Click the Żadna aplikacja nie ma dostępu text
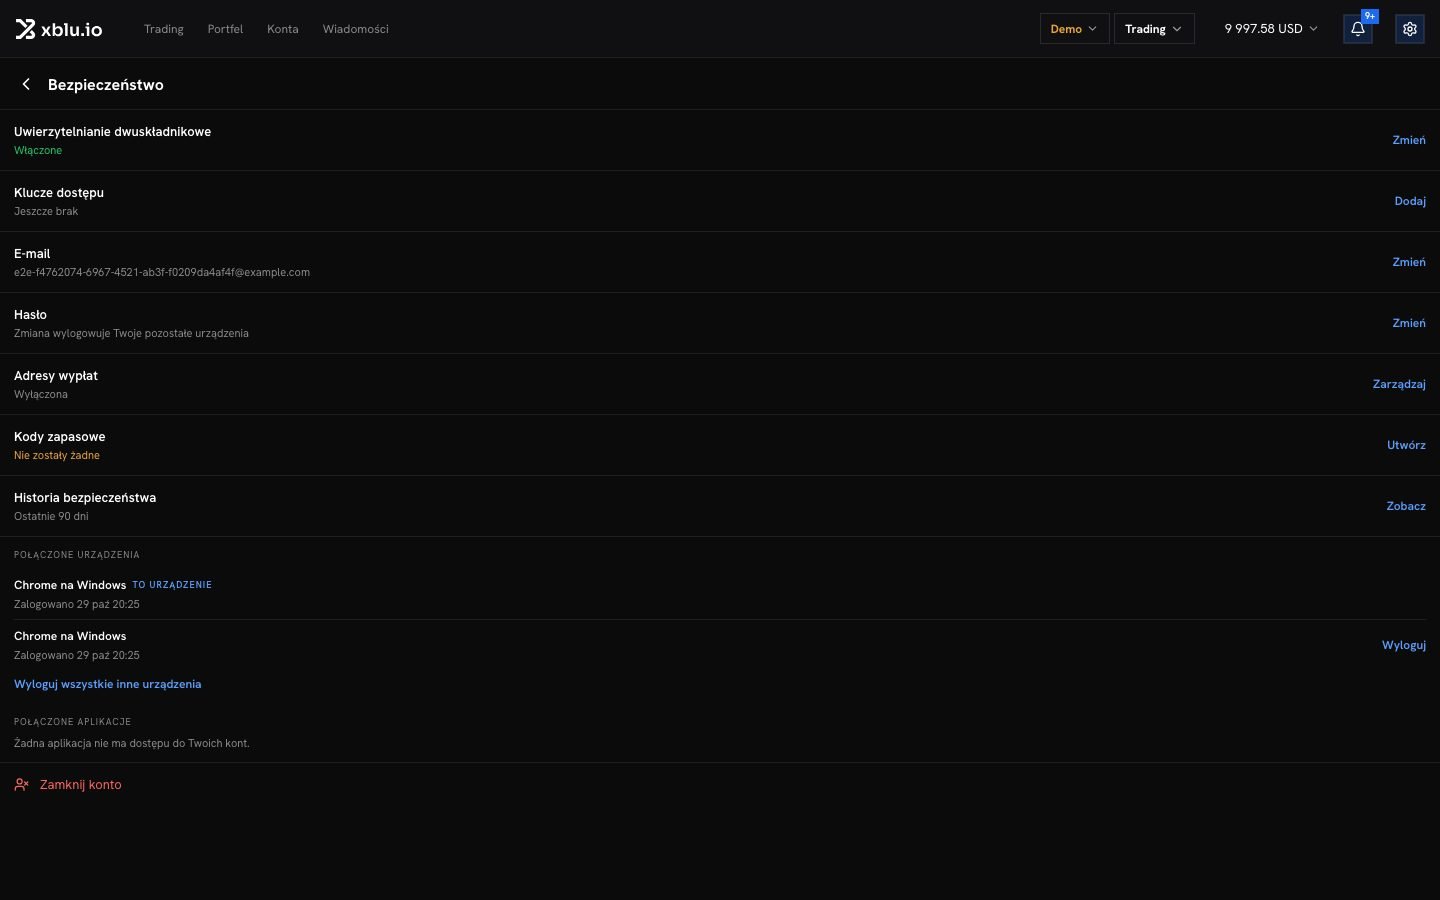 coord(132,743)
